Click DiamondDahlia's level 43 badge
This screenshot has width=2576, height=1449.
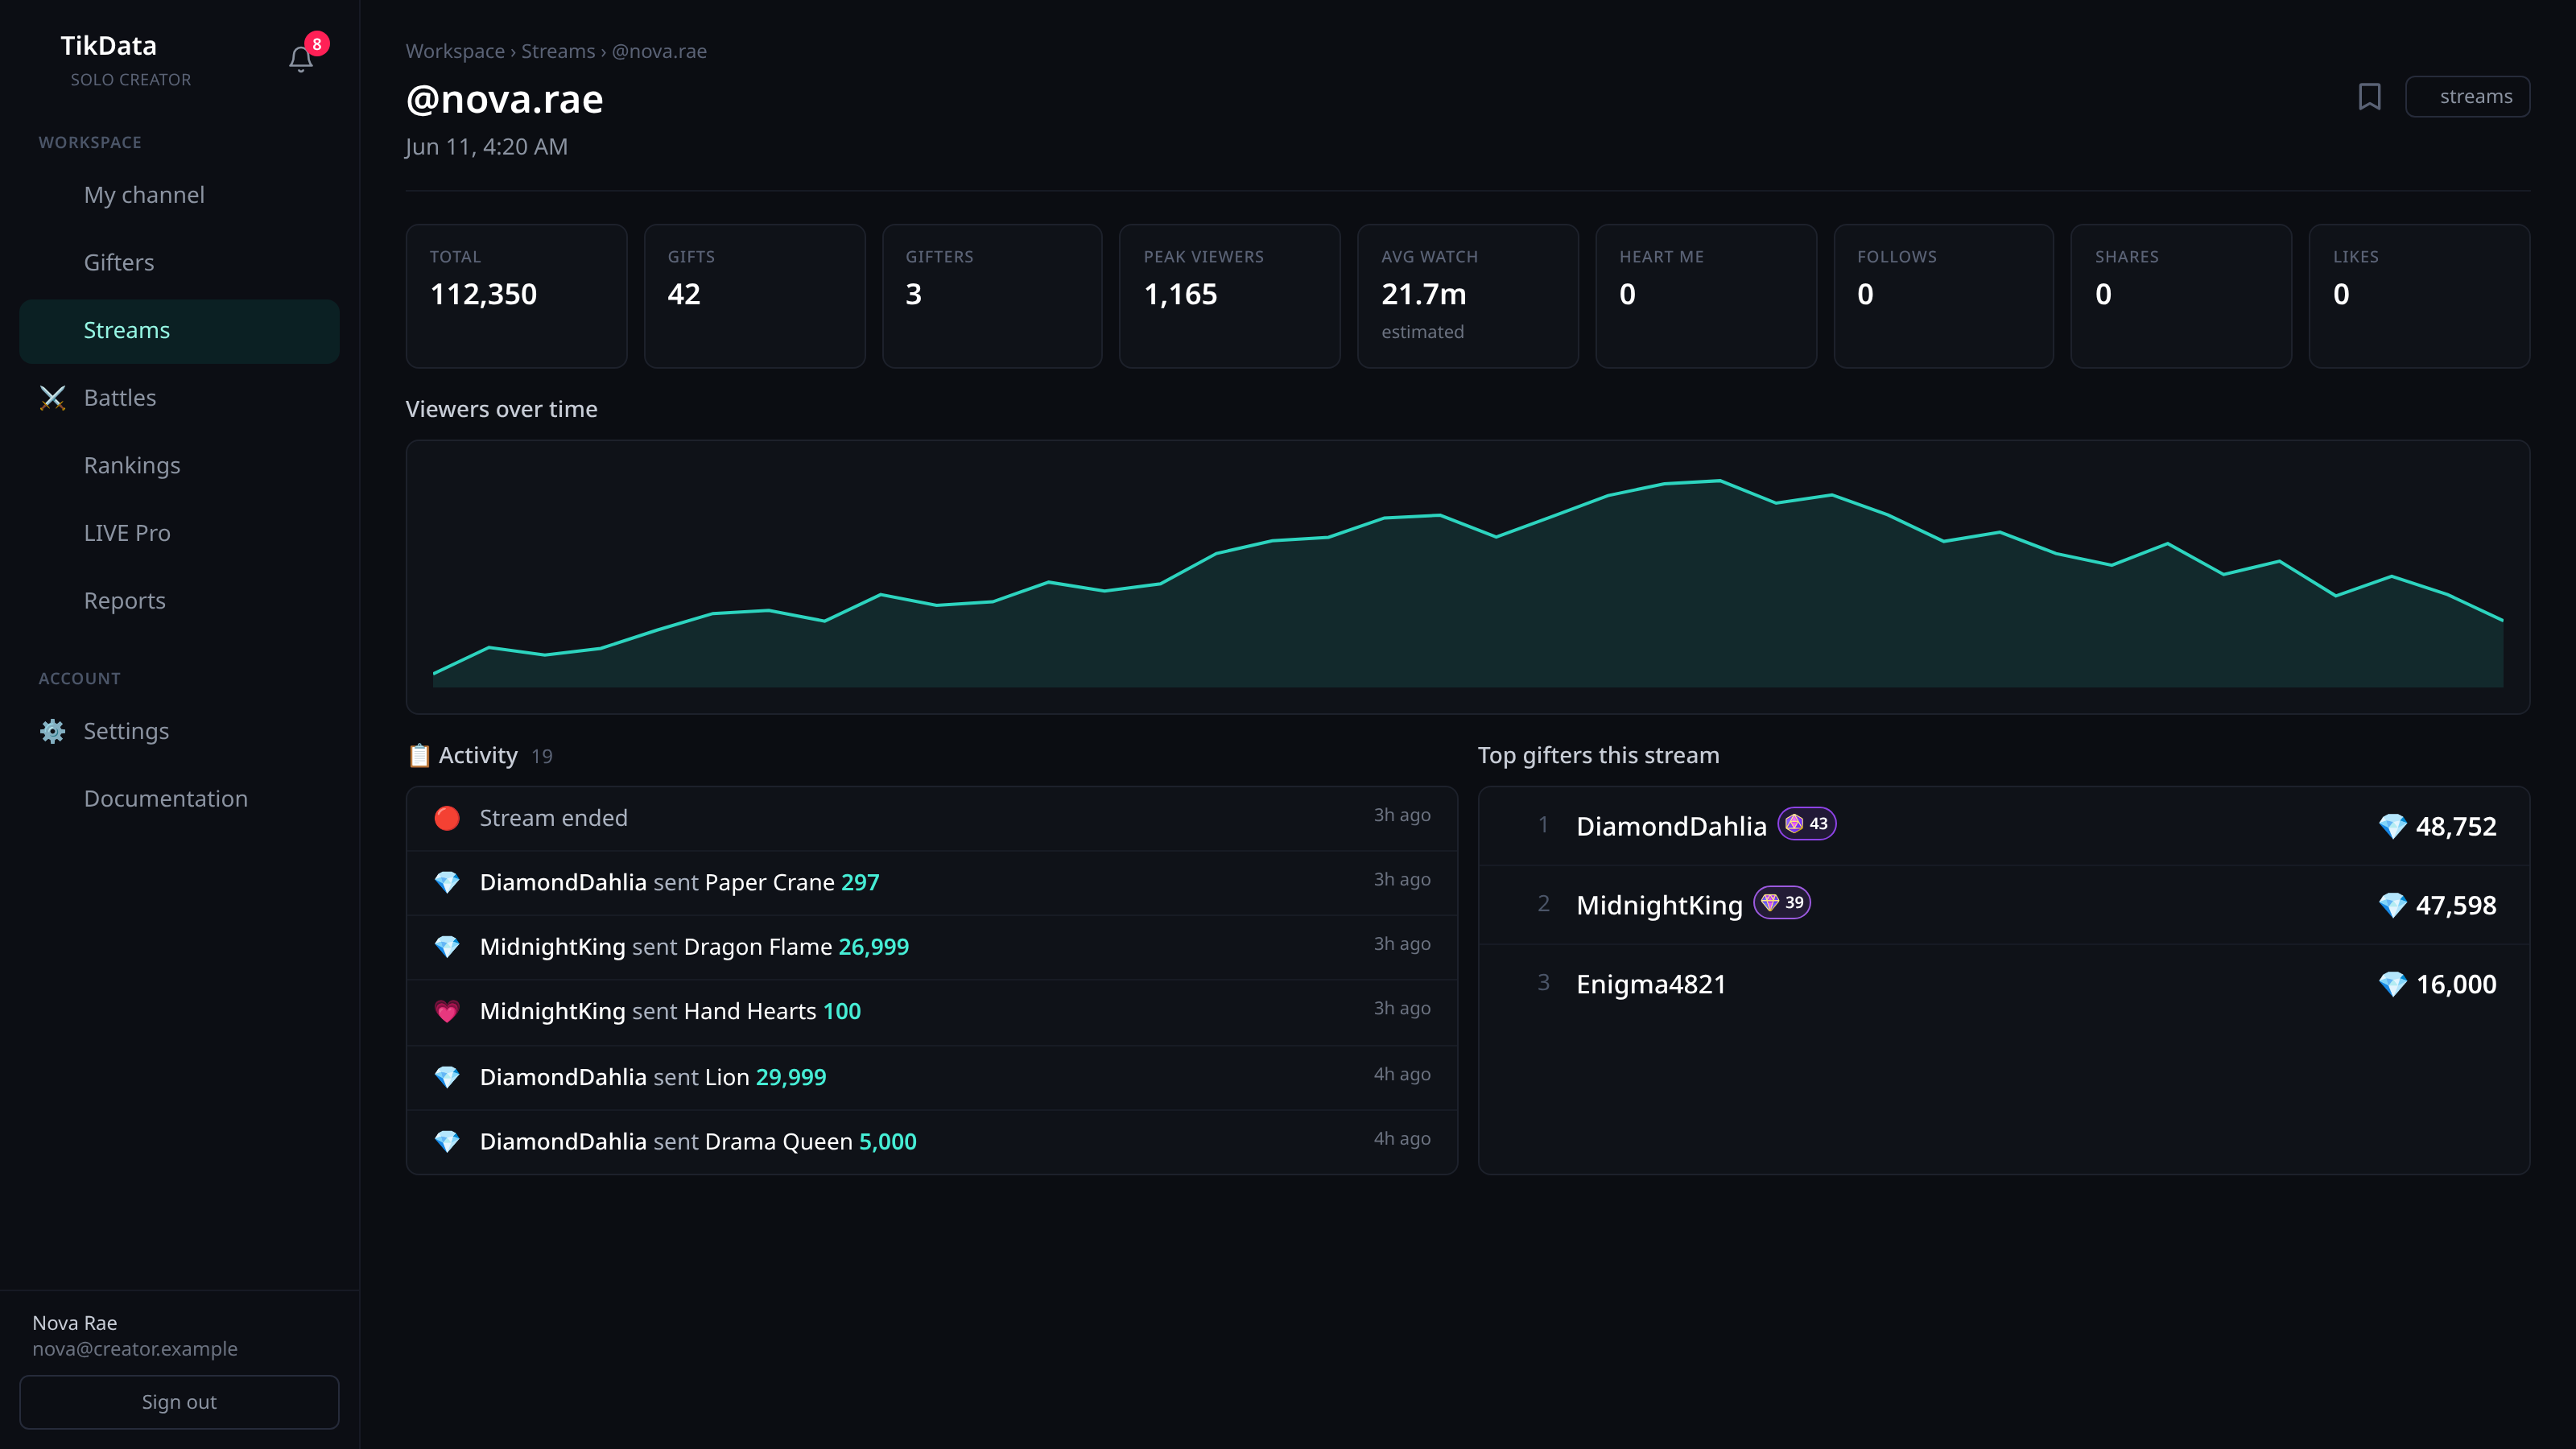tap(1806, 824)
